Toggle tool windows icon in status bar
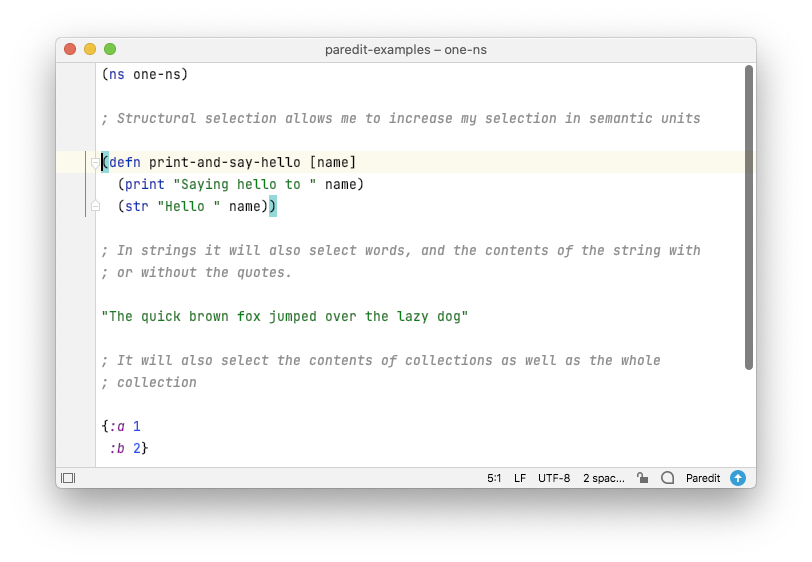 point(68,478)
